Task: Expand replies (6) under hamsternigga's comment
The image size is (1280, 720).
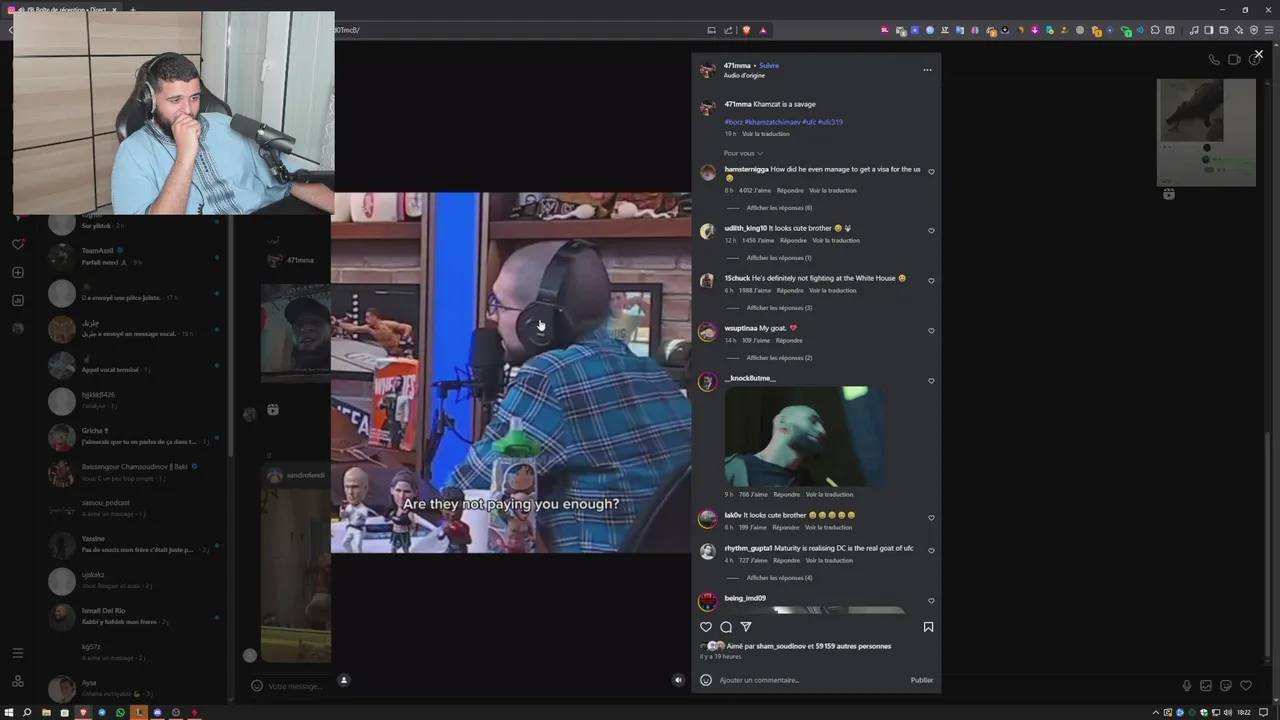Action: (779, 208)
